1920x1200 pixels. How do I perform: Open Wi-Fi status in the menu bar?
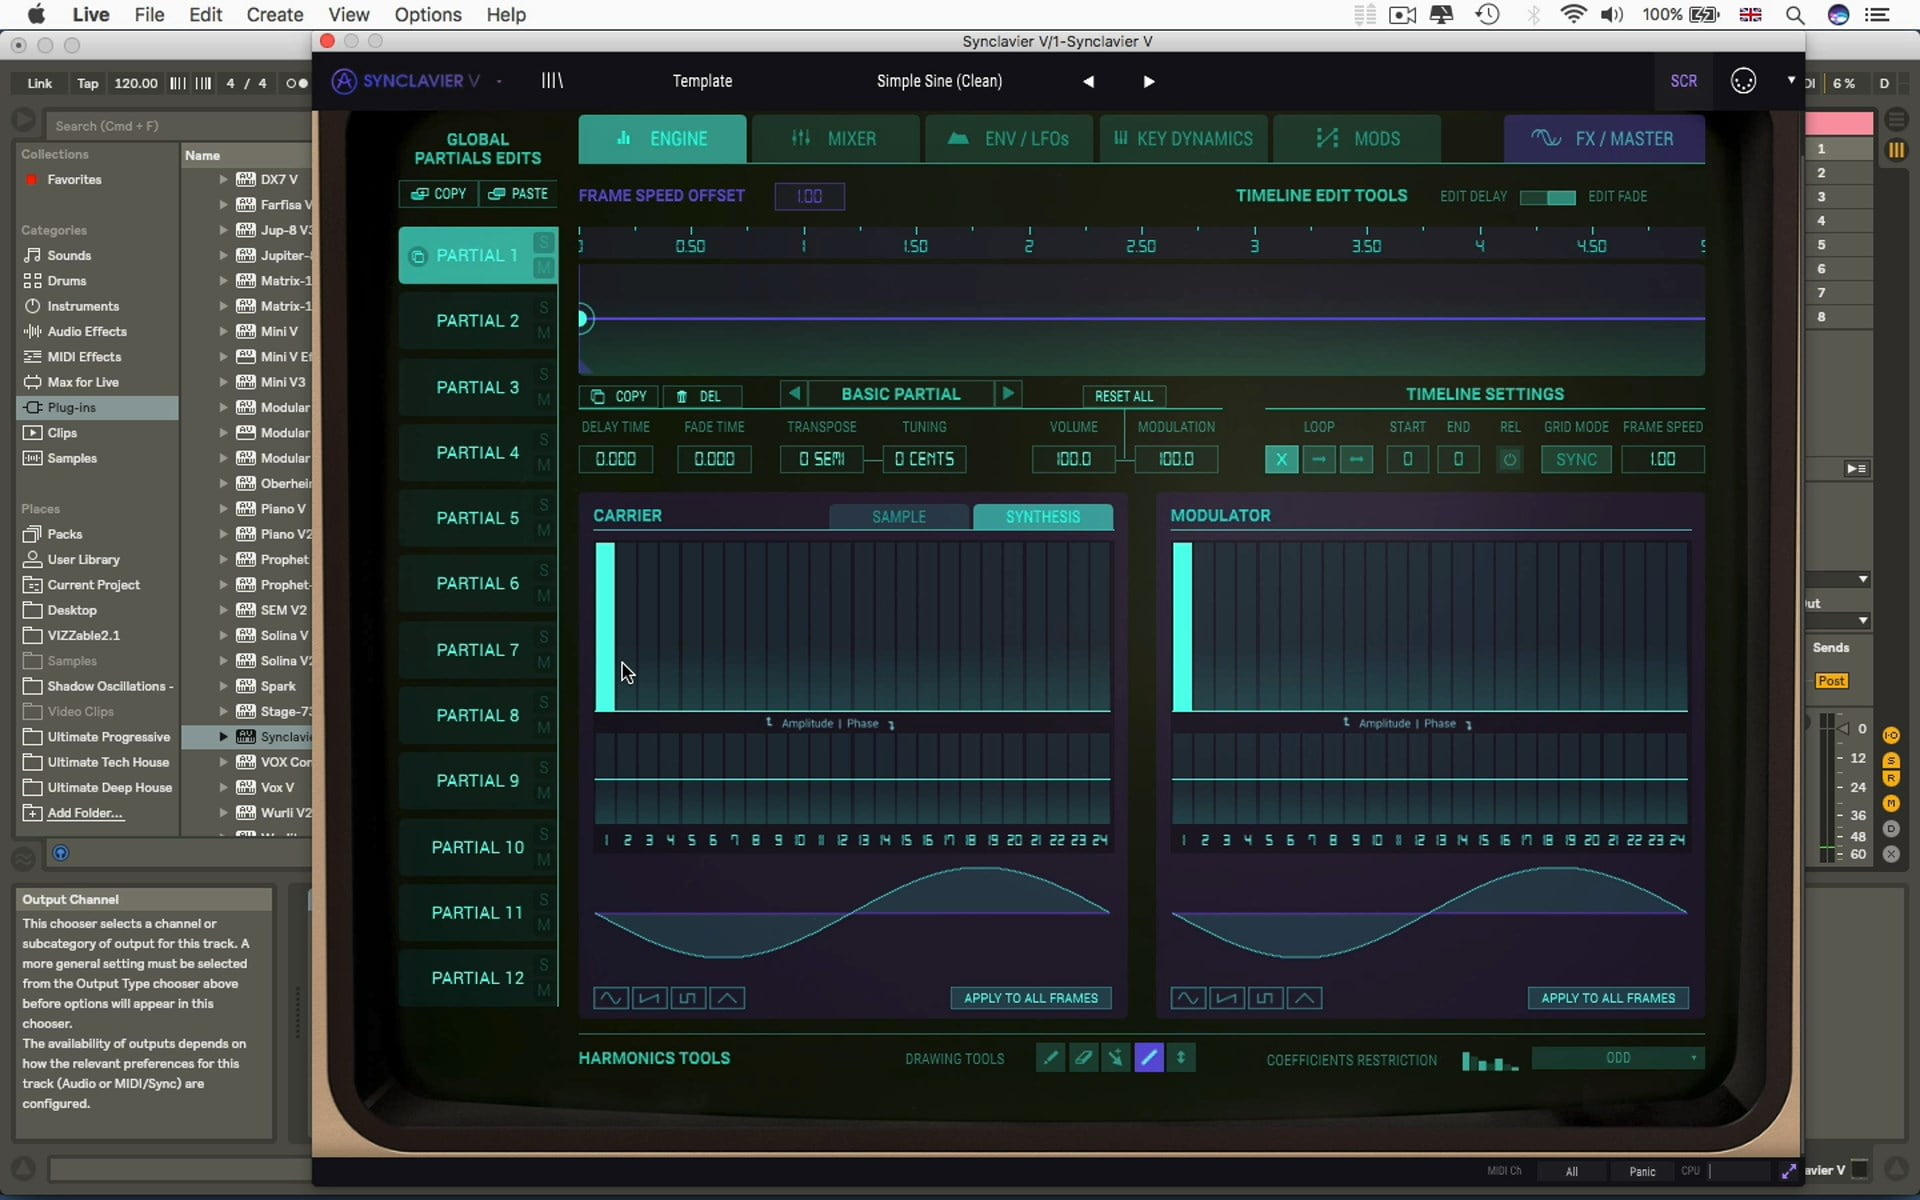pyautogui.click(x=1573, y=15)
